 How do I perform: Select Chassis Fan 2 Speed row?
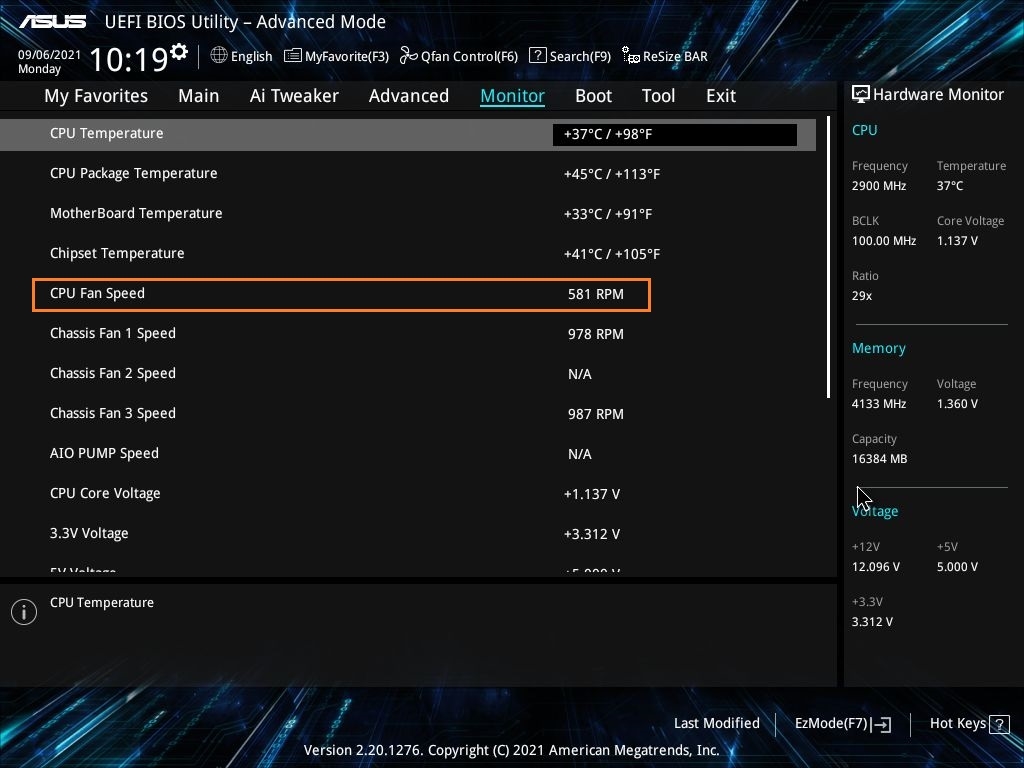click(x=408, y=374)
